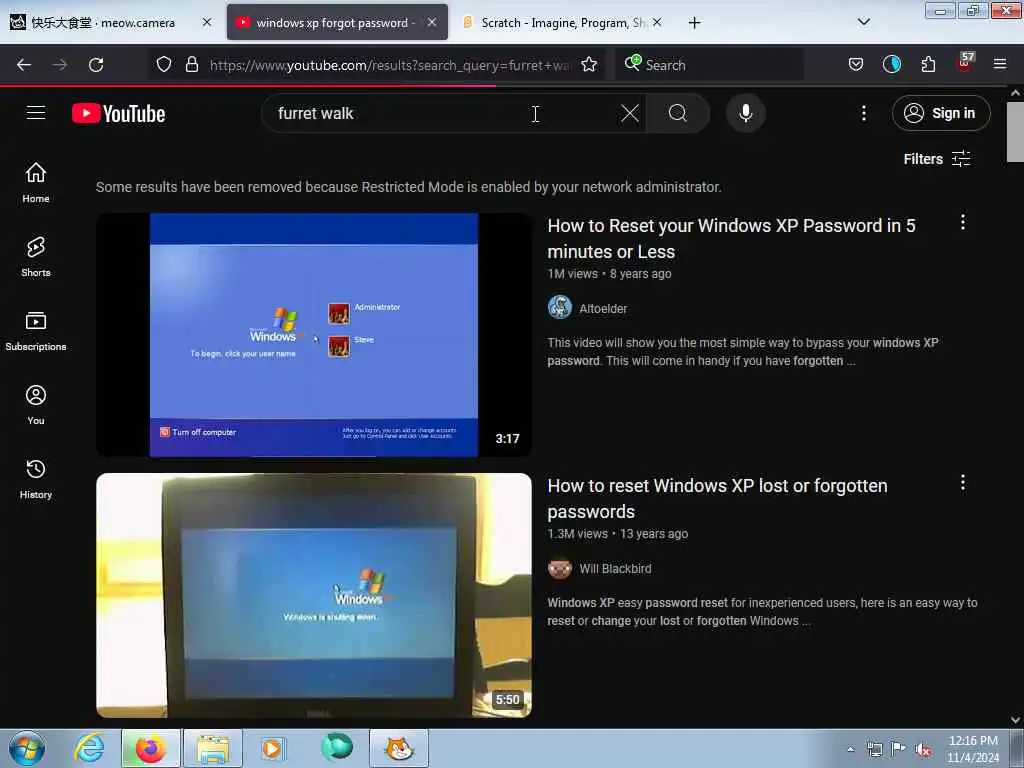Clear the YouTube search query
This screenshot has width=1024, height=768.
pyautogui.click(x=630, y=114)
